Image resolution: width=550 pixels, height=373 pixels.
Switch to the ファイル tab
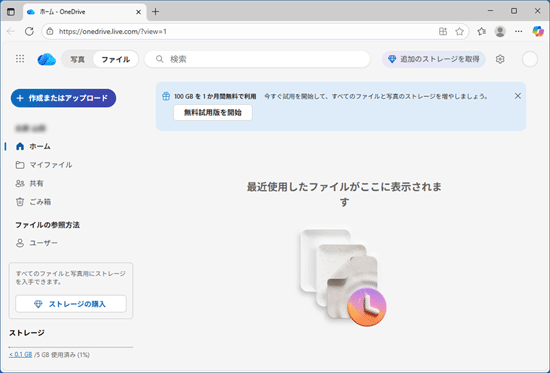point(115,59)
